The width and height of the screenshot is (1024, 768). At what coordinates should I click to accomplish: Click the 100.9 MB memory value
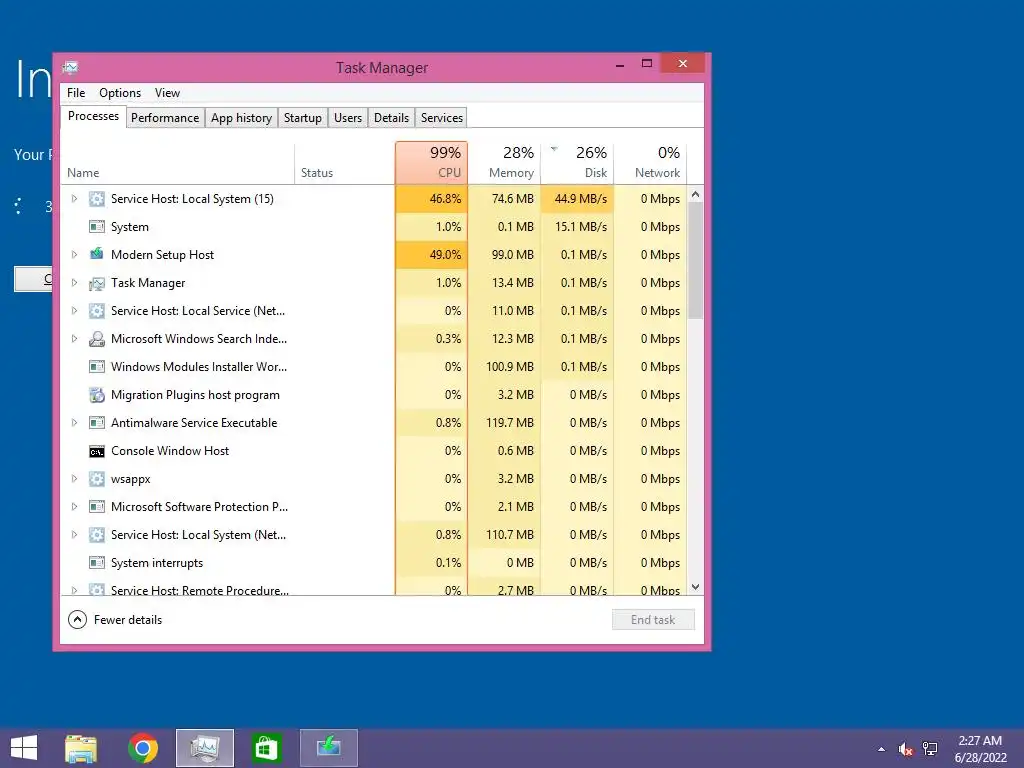(x=504, y=367)
